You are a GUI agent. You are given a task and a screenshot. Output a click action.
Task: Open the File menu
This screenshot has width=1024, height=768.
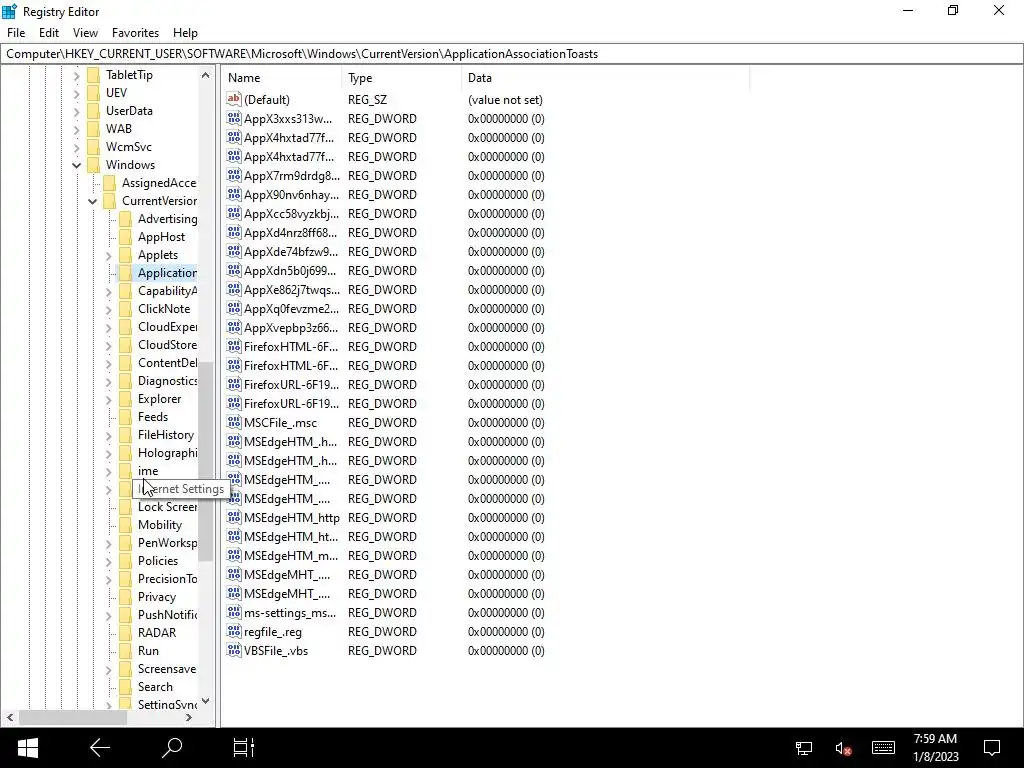coord(16,33)
